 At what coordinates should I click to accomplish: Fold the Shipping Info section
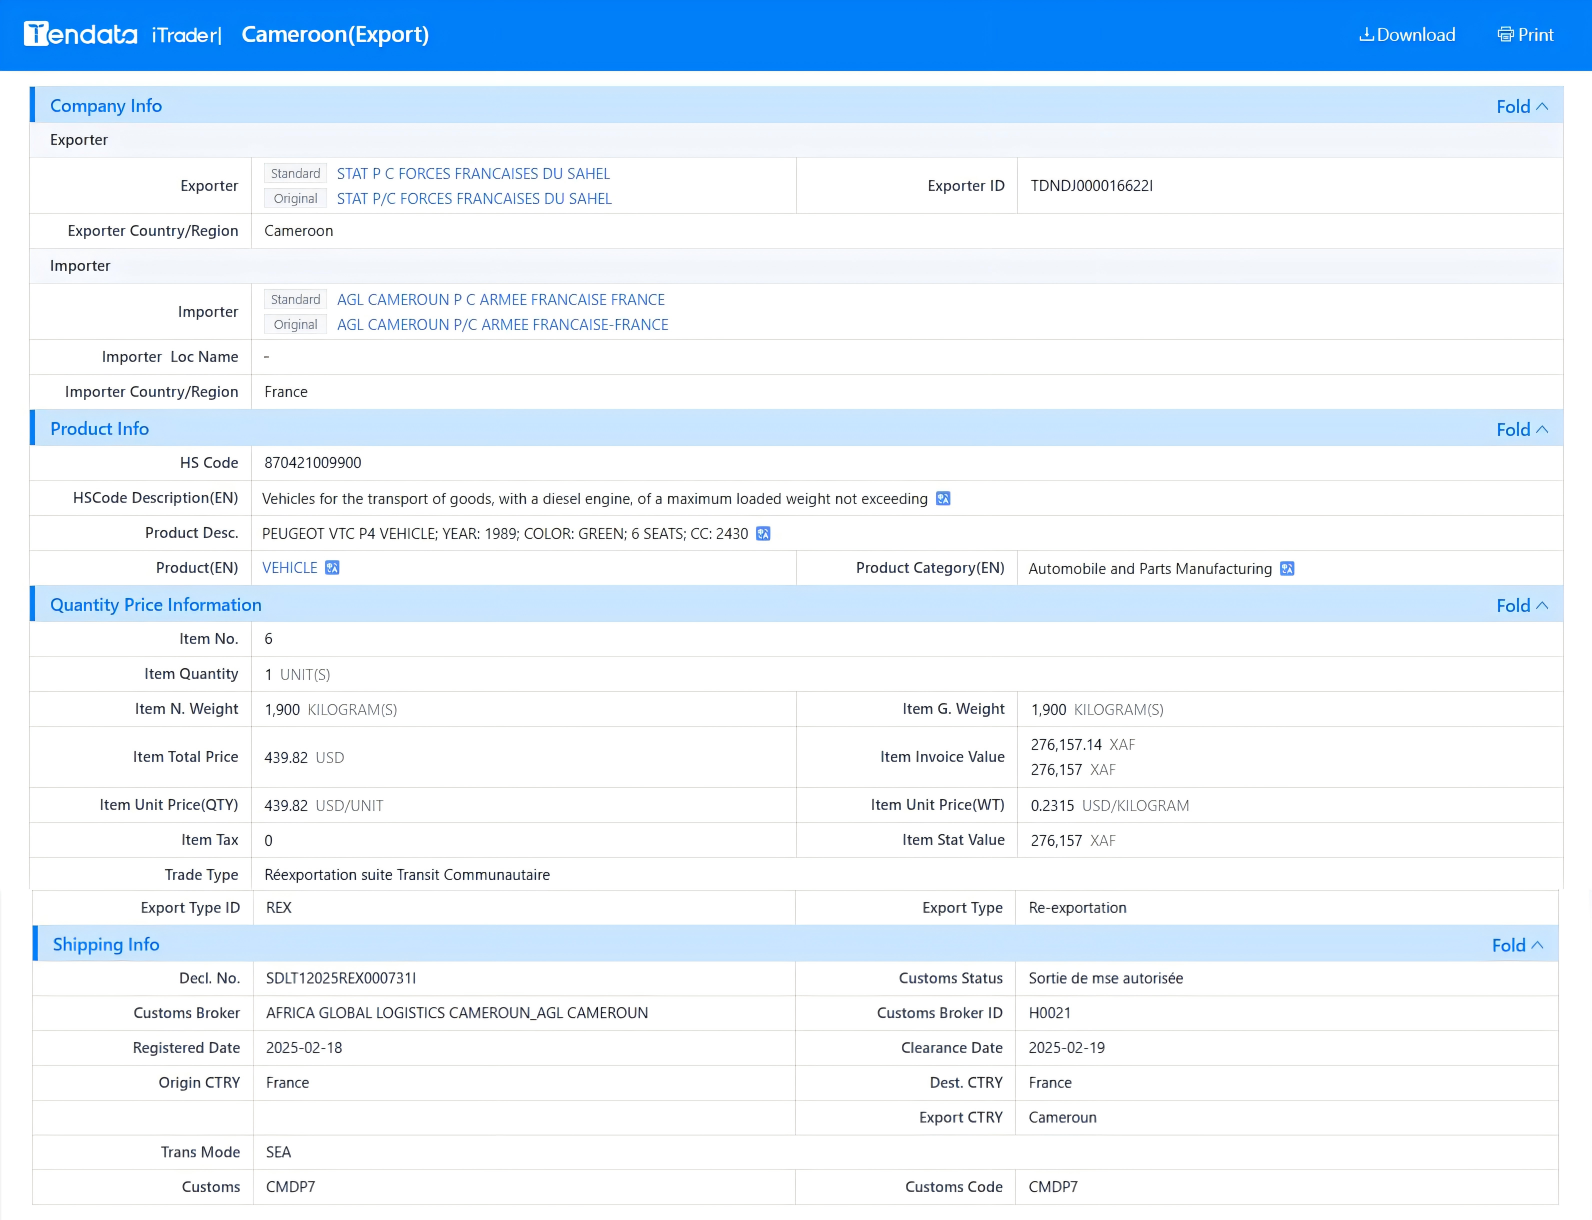pyautogui.click(x=1518, y=945)
